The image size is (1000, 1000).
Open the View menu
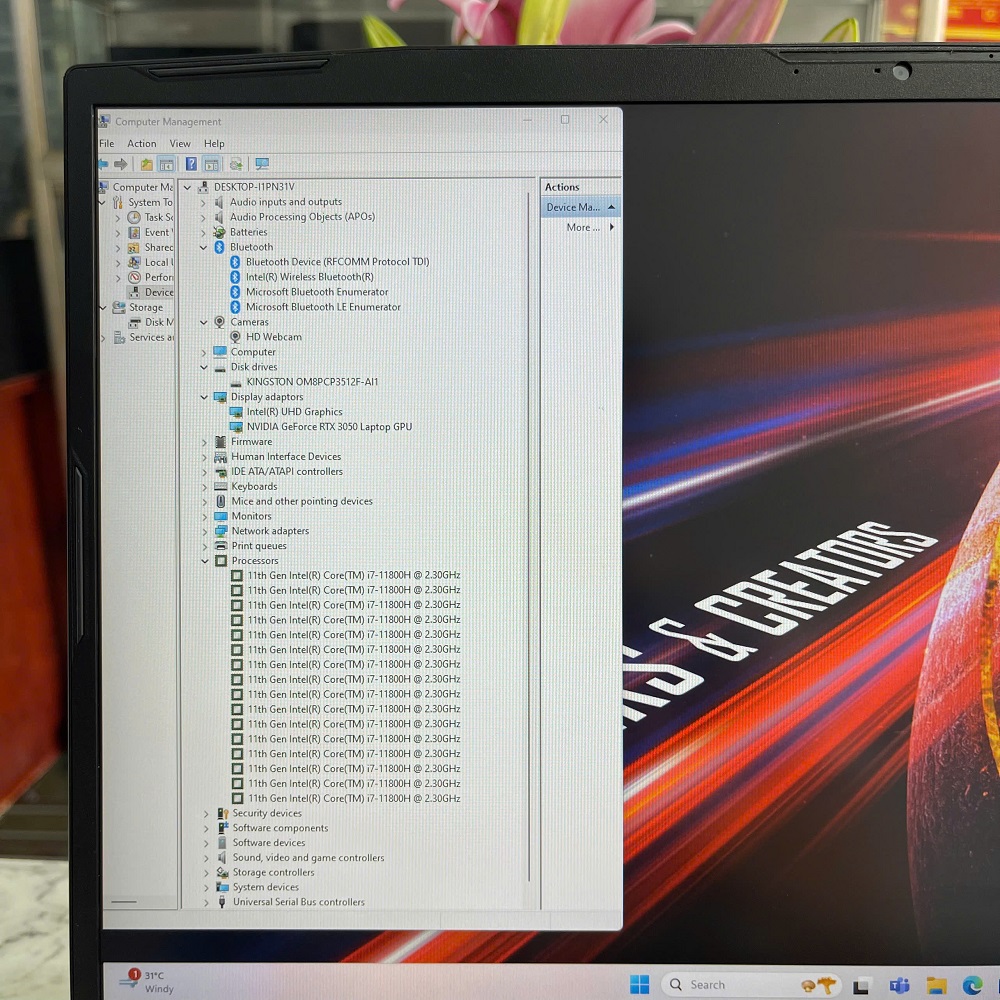180,143
